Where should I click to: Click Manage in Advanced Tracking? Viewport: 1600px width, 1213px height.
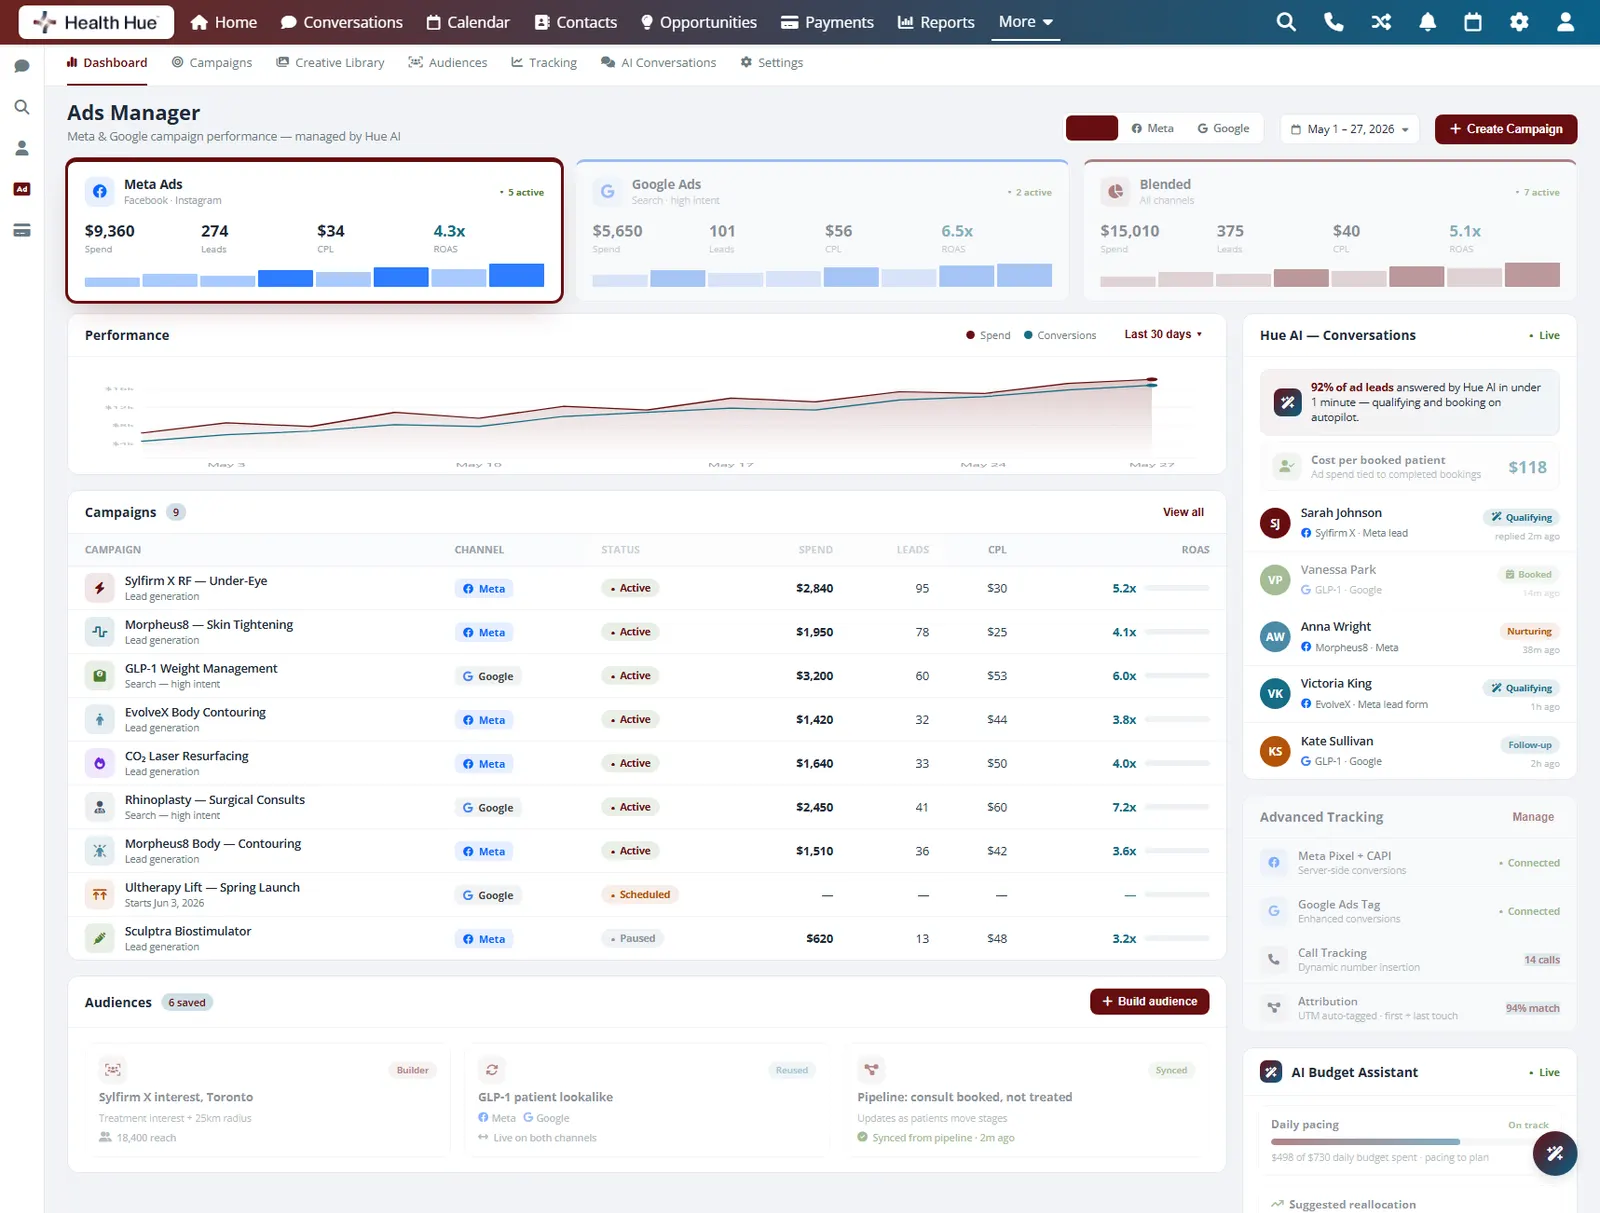click(1533, 817)
